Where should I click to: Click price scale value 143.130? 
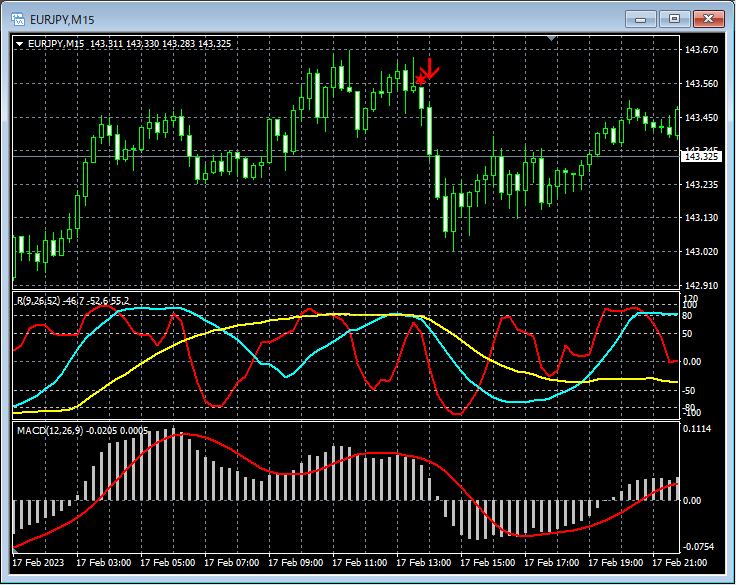pos(701,218)
